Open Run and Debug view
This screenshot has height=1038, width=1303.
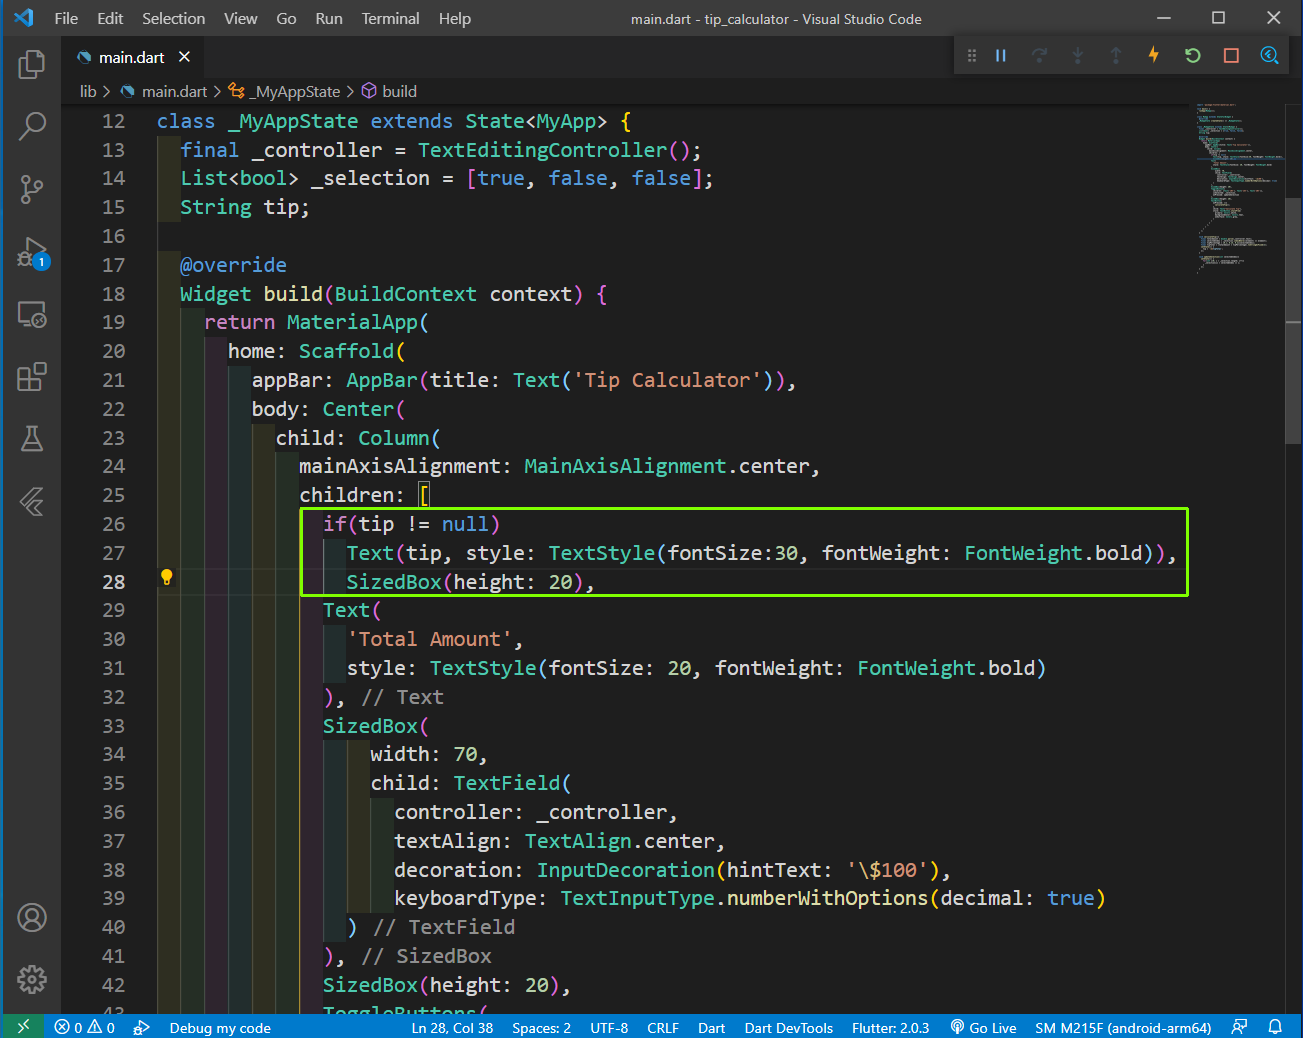pyautogui.click(x=32, y=252)
